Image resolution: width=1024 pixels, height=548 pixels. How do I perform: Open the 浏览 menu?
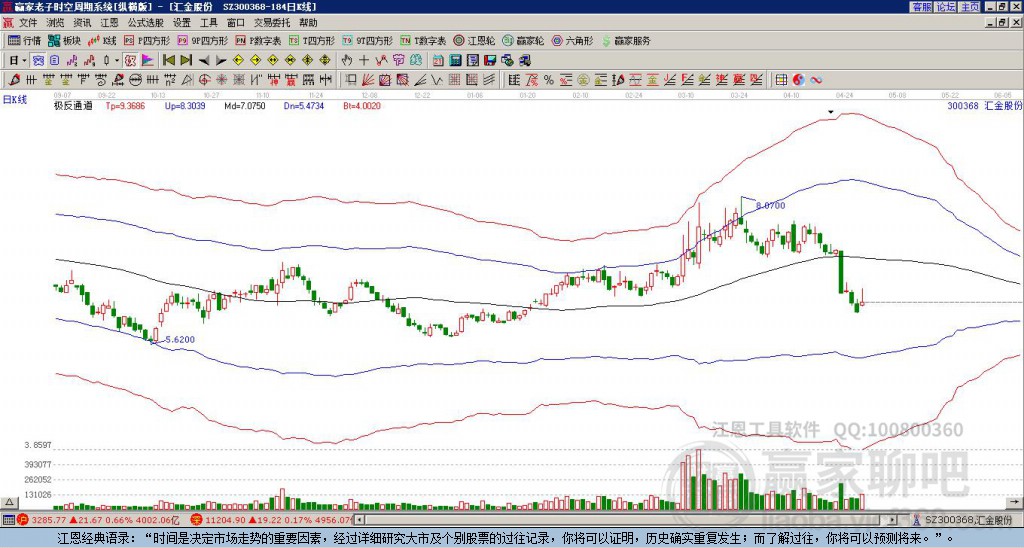click(56, 23)
